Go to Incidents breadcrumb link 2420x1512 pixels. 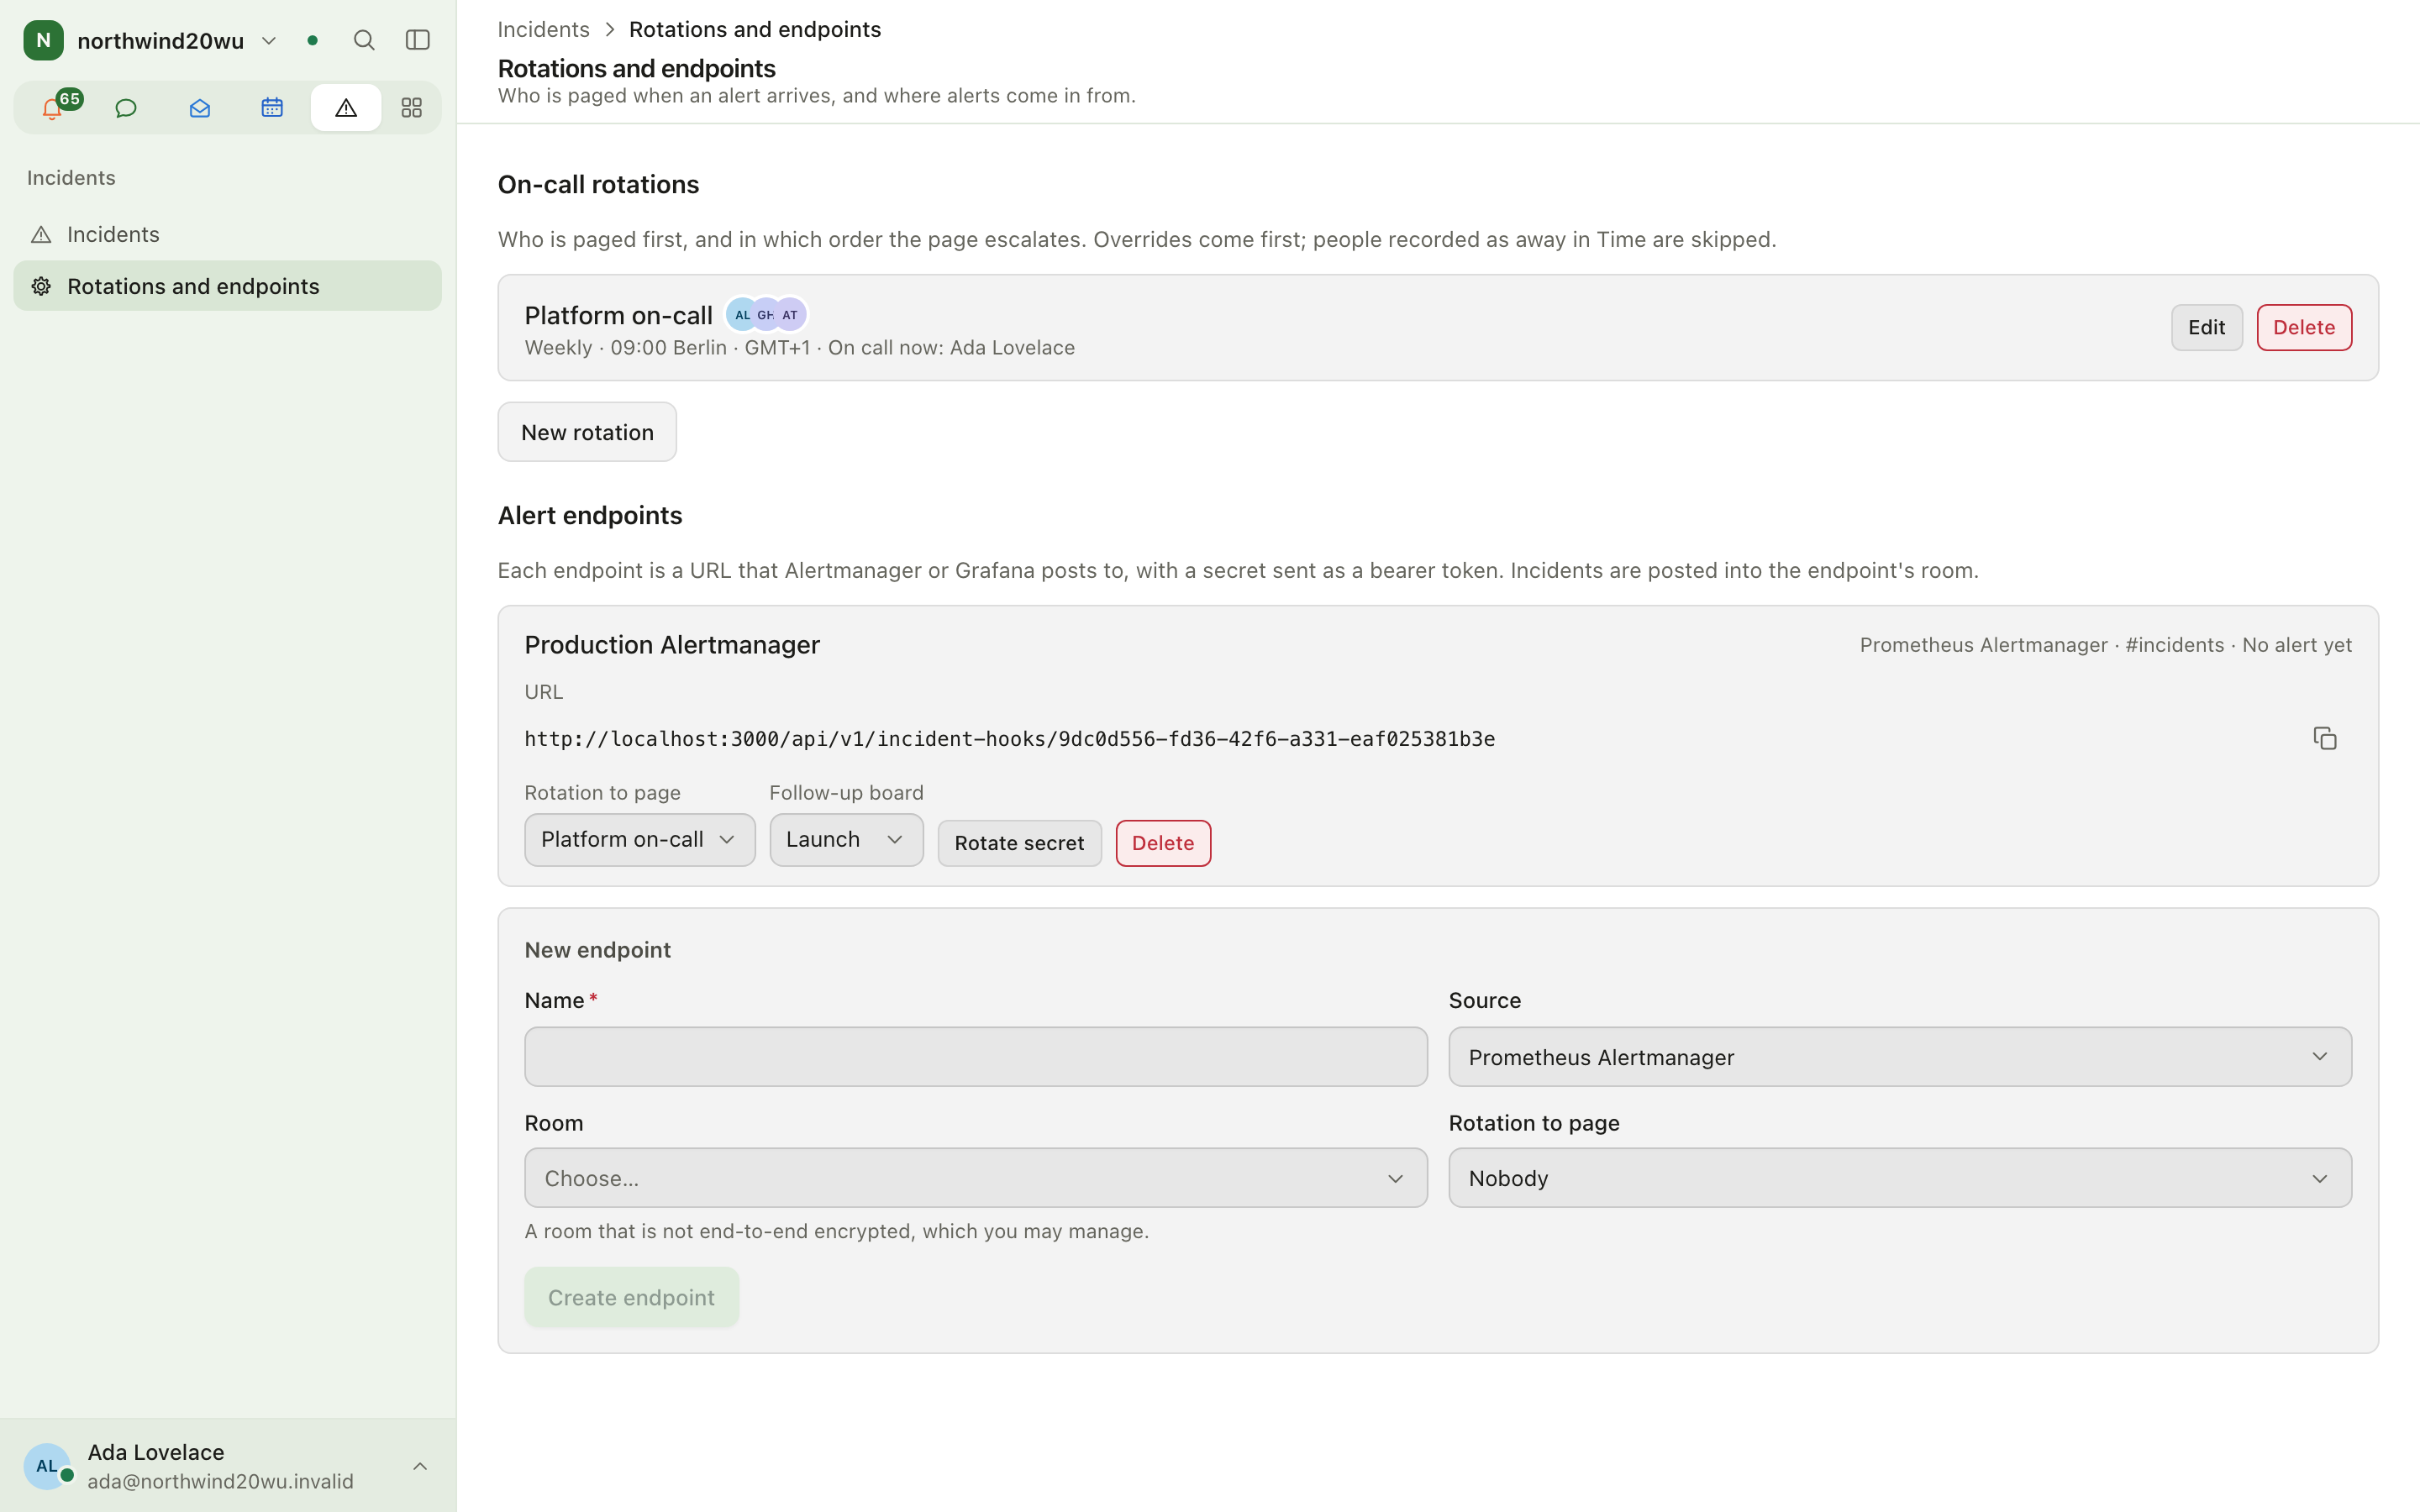pyautogui.click(x=543, y=29)
